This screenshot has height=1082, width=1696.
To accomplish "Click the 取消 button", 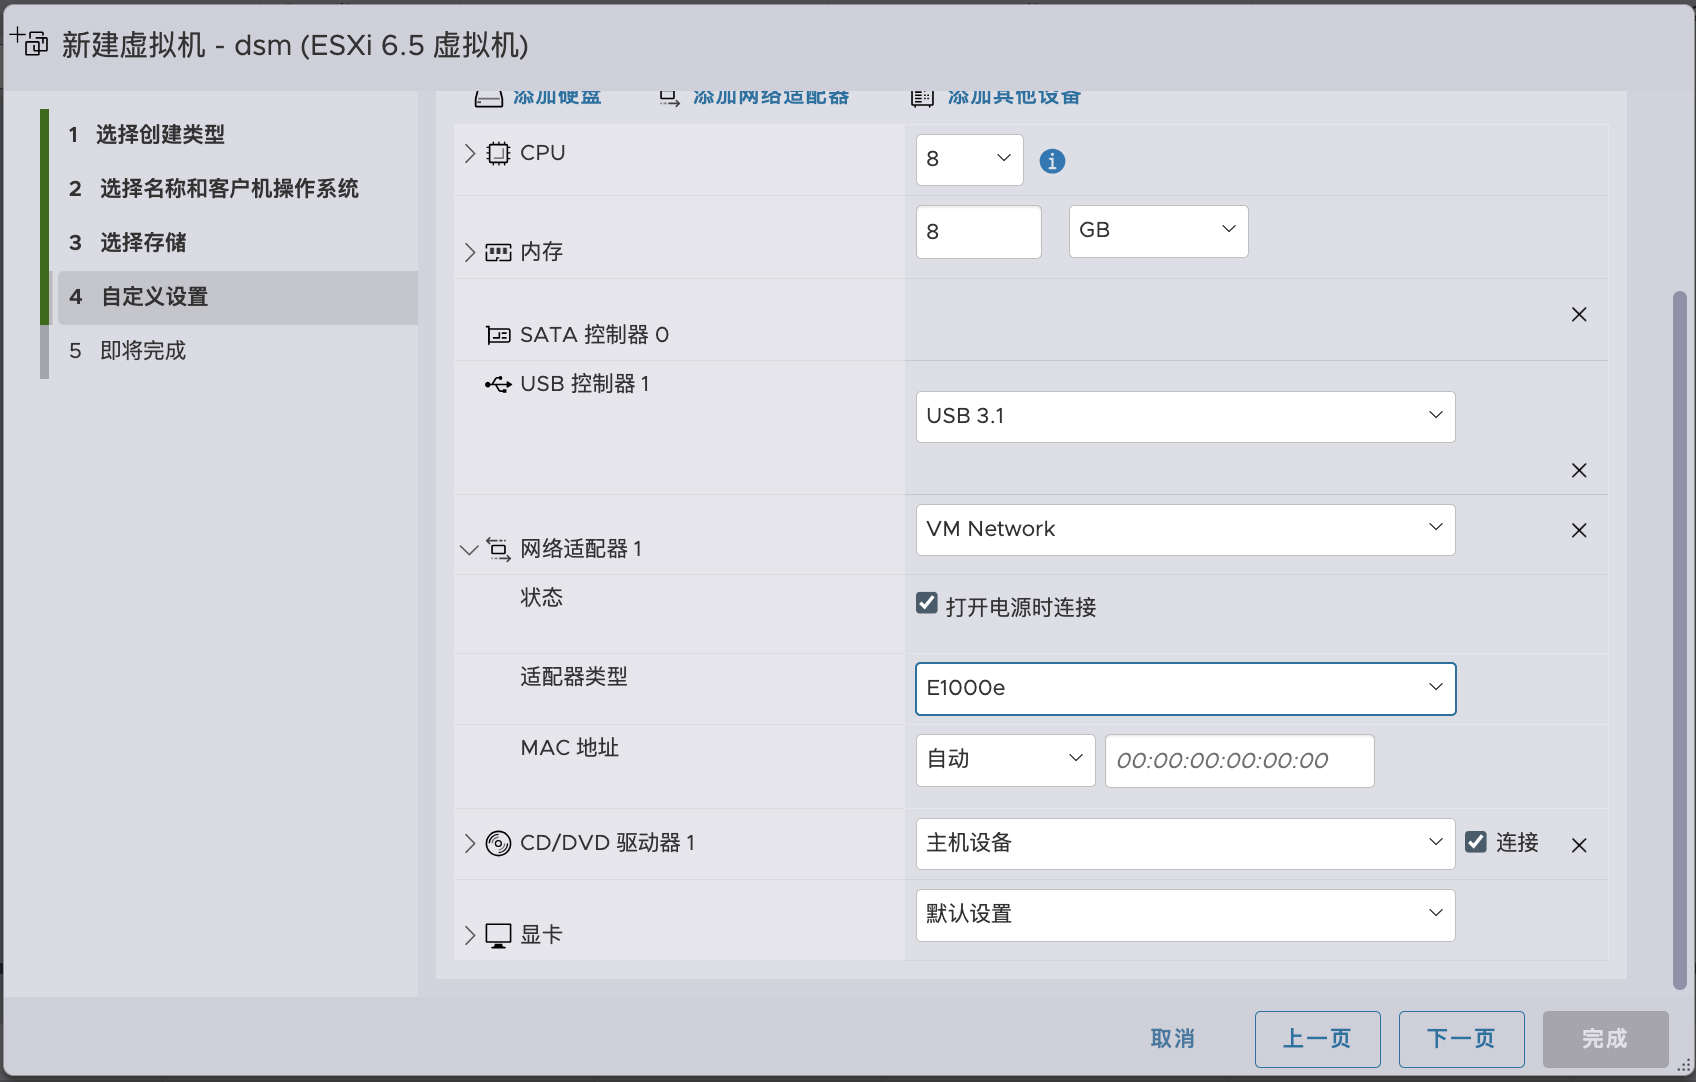I will coord(1173,1039).
